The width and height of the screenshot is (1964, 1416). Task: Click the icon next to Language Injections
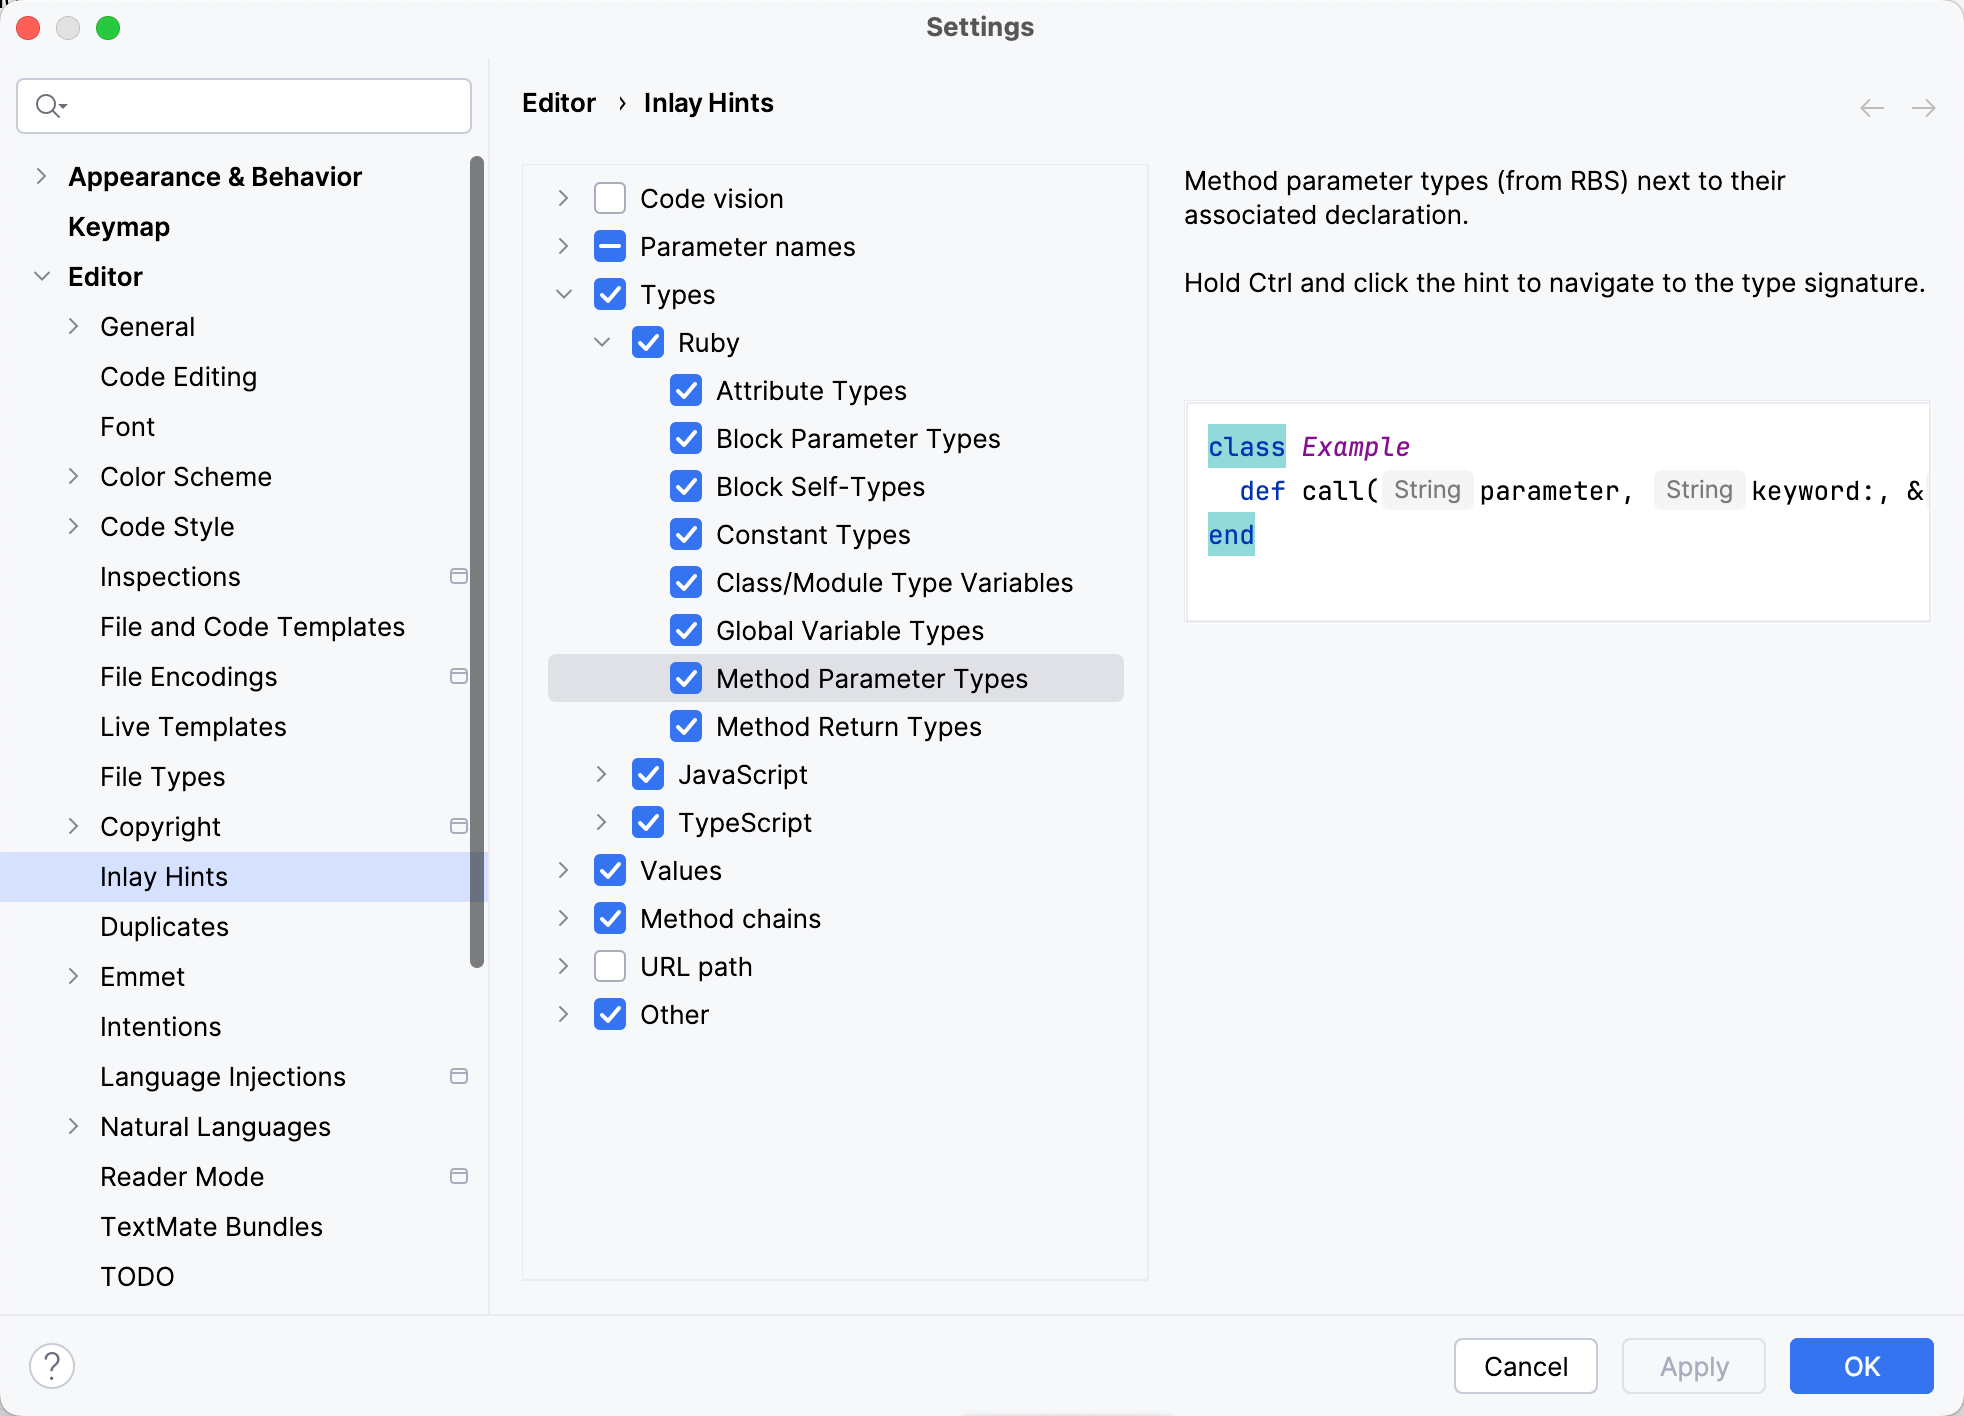pos(459,1076)
